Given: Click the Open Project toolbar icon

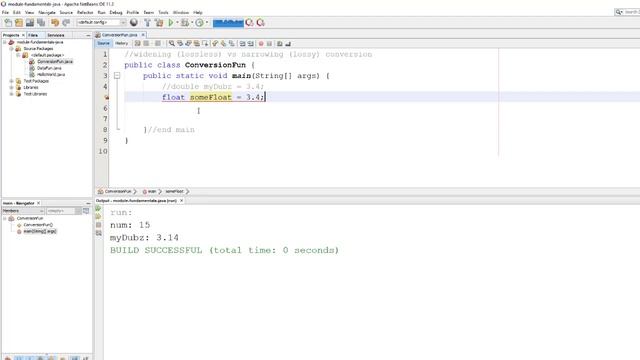Looking at the screenshot, I should coord(30,23).
